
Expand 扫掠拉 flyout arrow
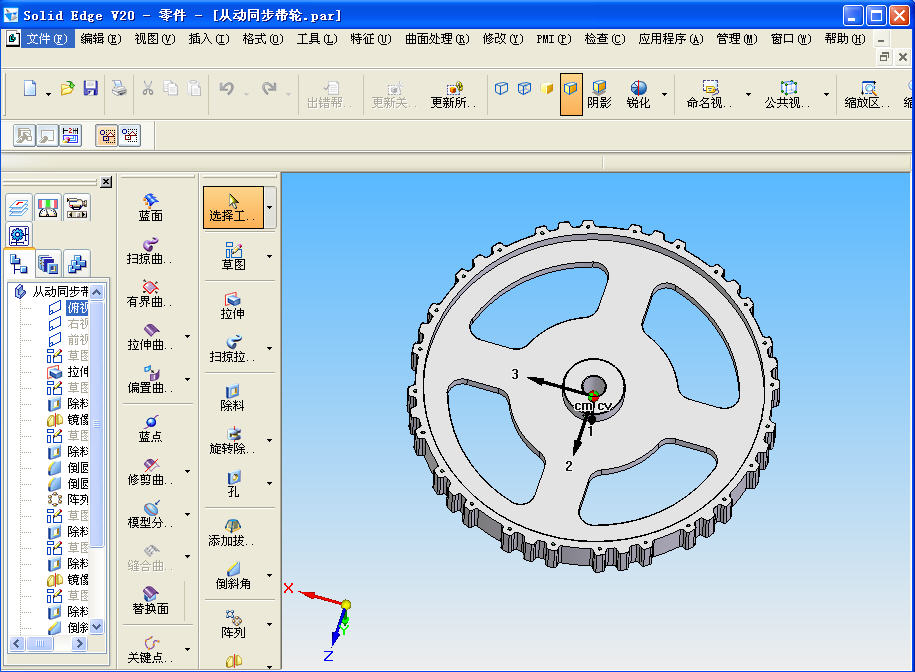click(270, 348)
